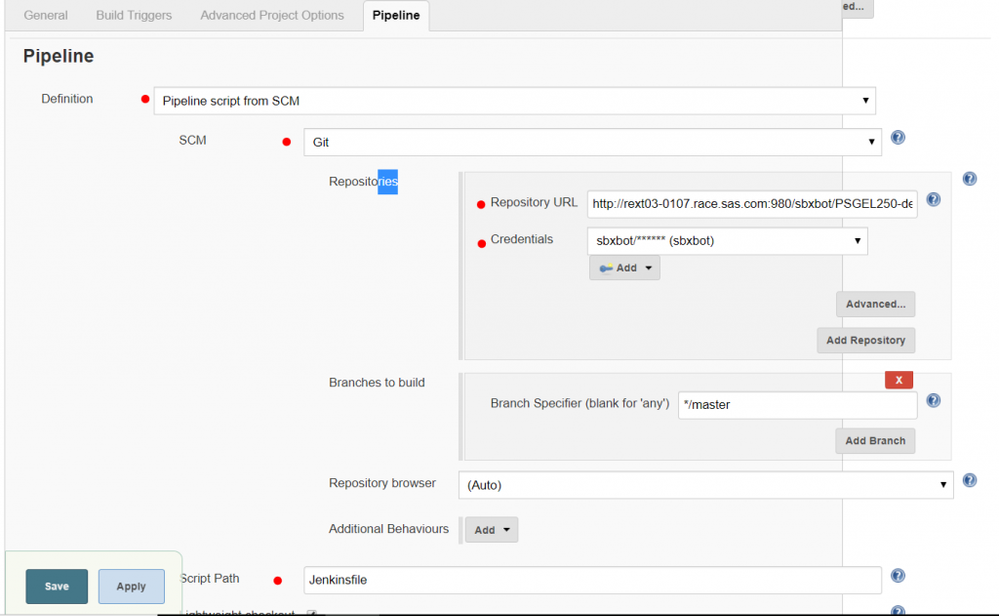Image resolution: width=999 pixels, height=616 pixels.
Task: Open the Definition dropdown (Pipeline script from SCM)
Action: [514, 101]
